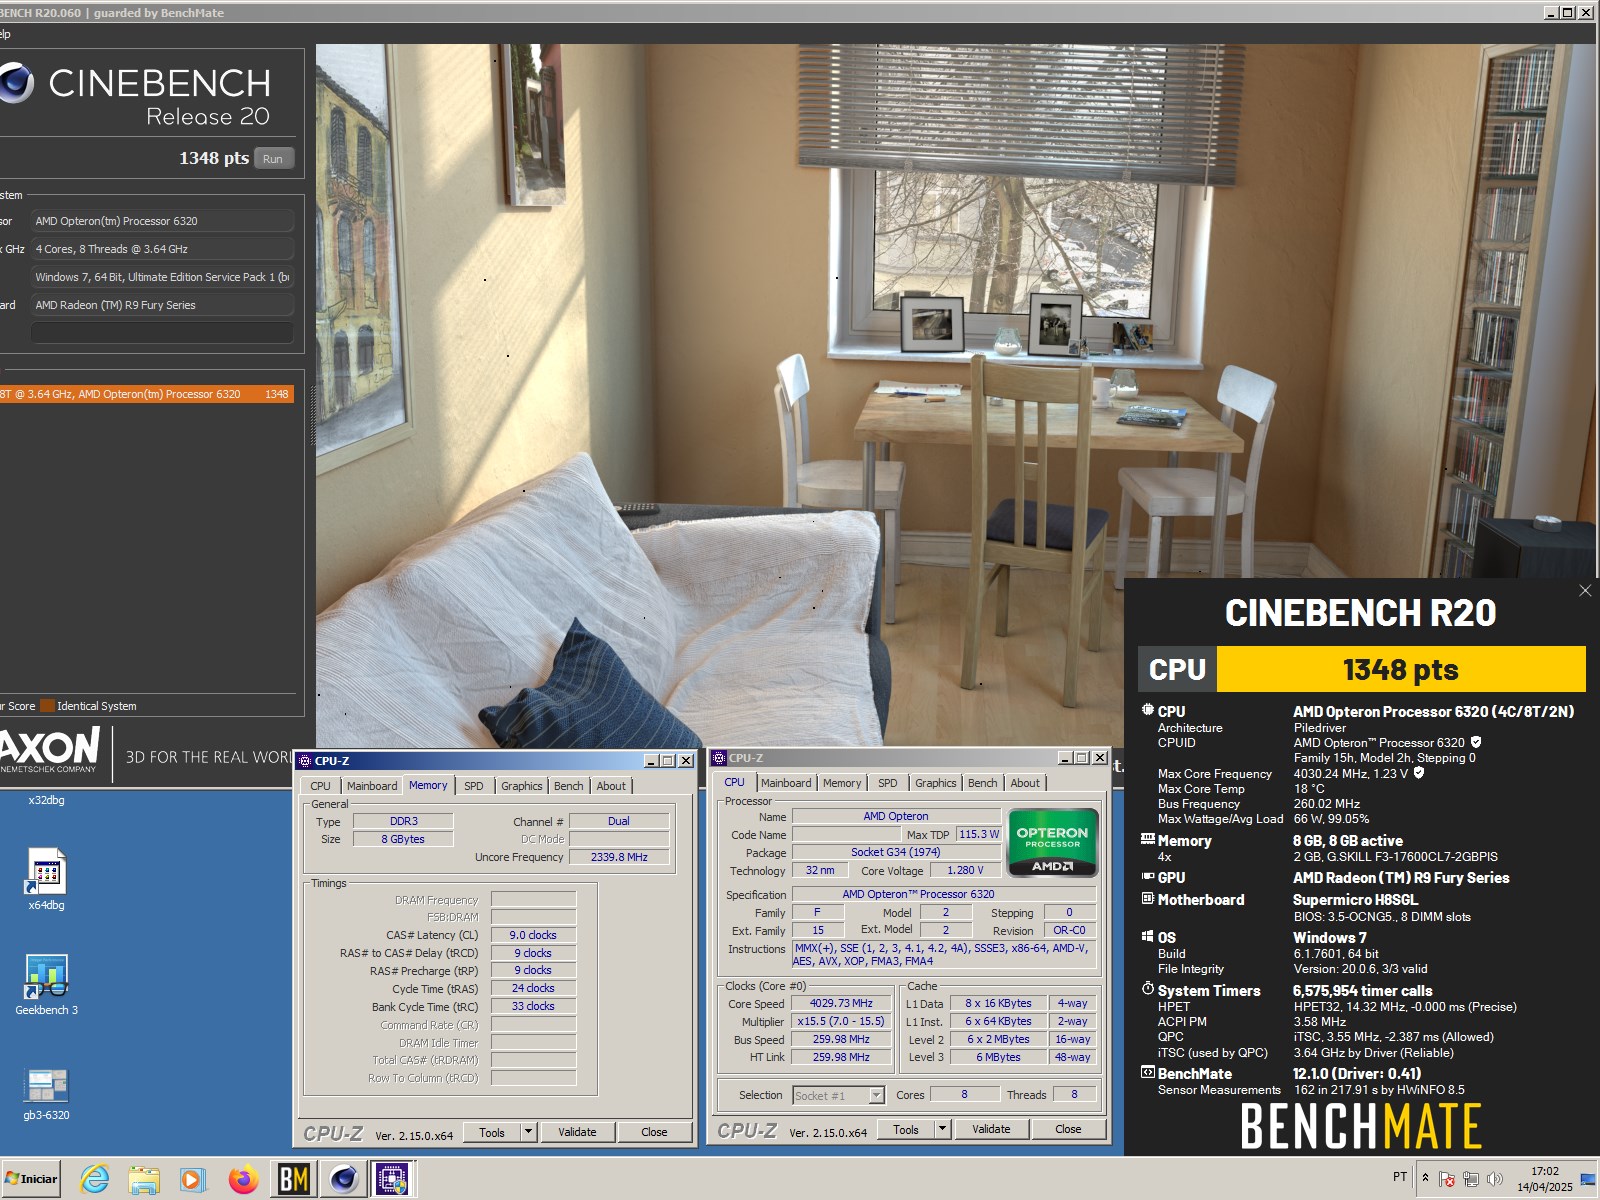The width and height of the screenshot is (1600, 1200).
Task: Open Bench tab in right CPU-Z window
Action: 982,783
